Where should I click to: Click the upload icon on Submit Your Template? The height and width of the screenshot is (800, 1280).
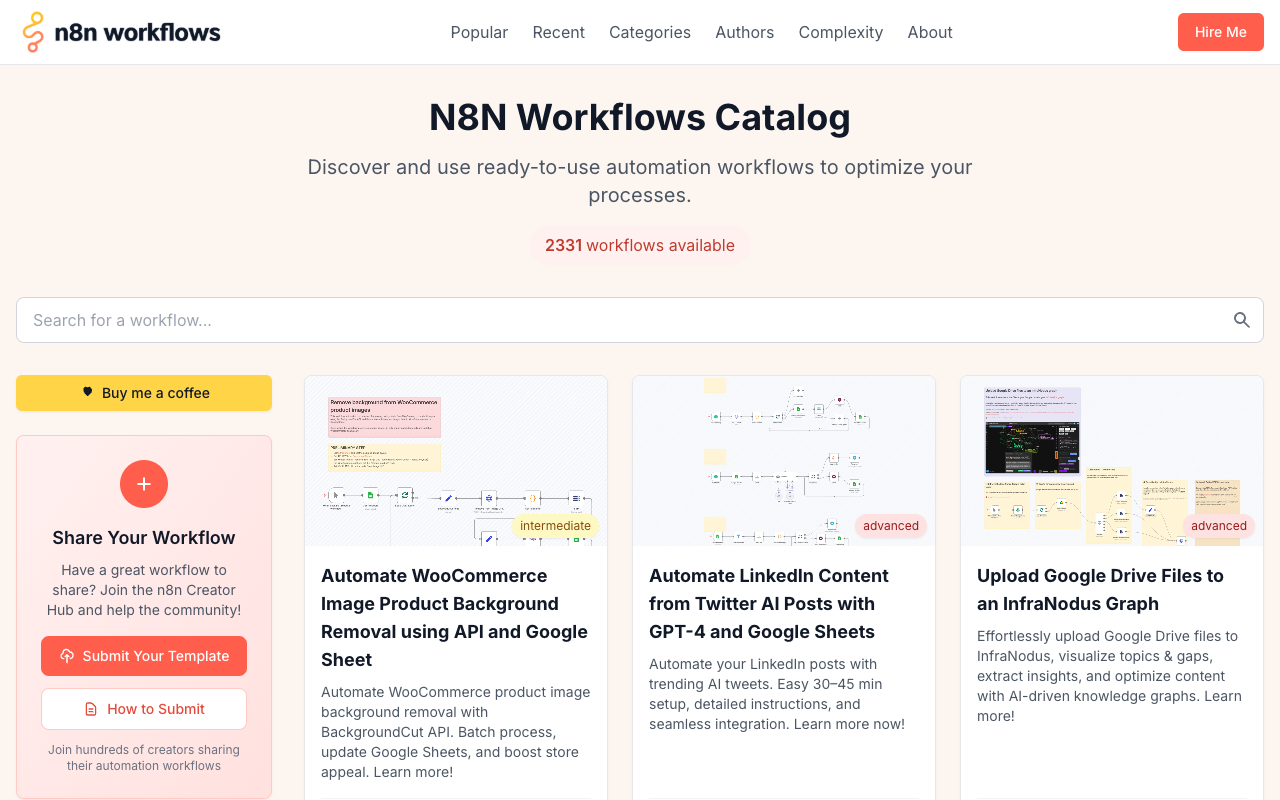pyautogui.click(x=67, y=656)
